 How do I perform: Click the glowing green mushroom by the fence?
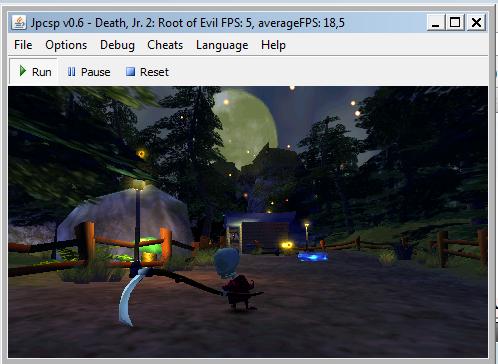pyautogui.click(x=147, y=248)
